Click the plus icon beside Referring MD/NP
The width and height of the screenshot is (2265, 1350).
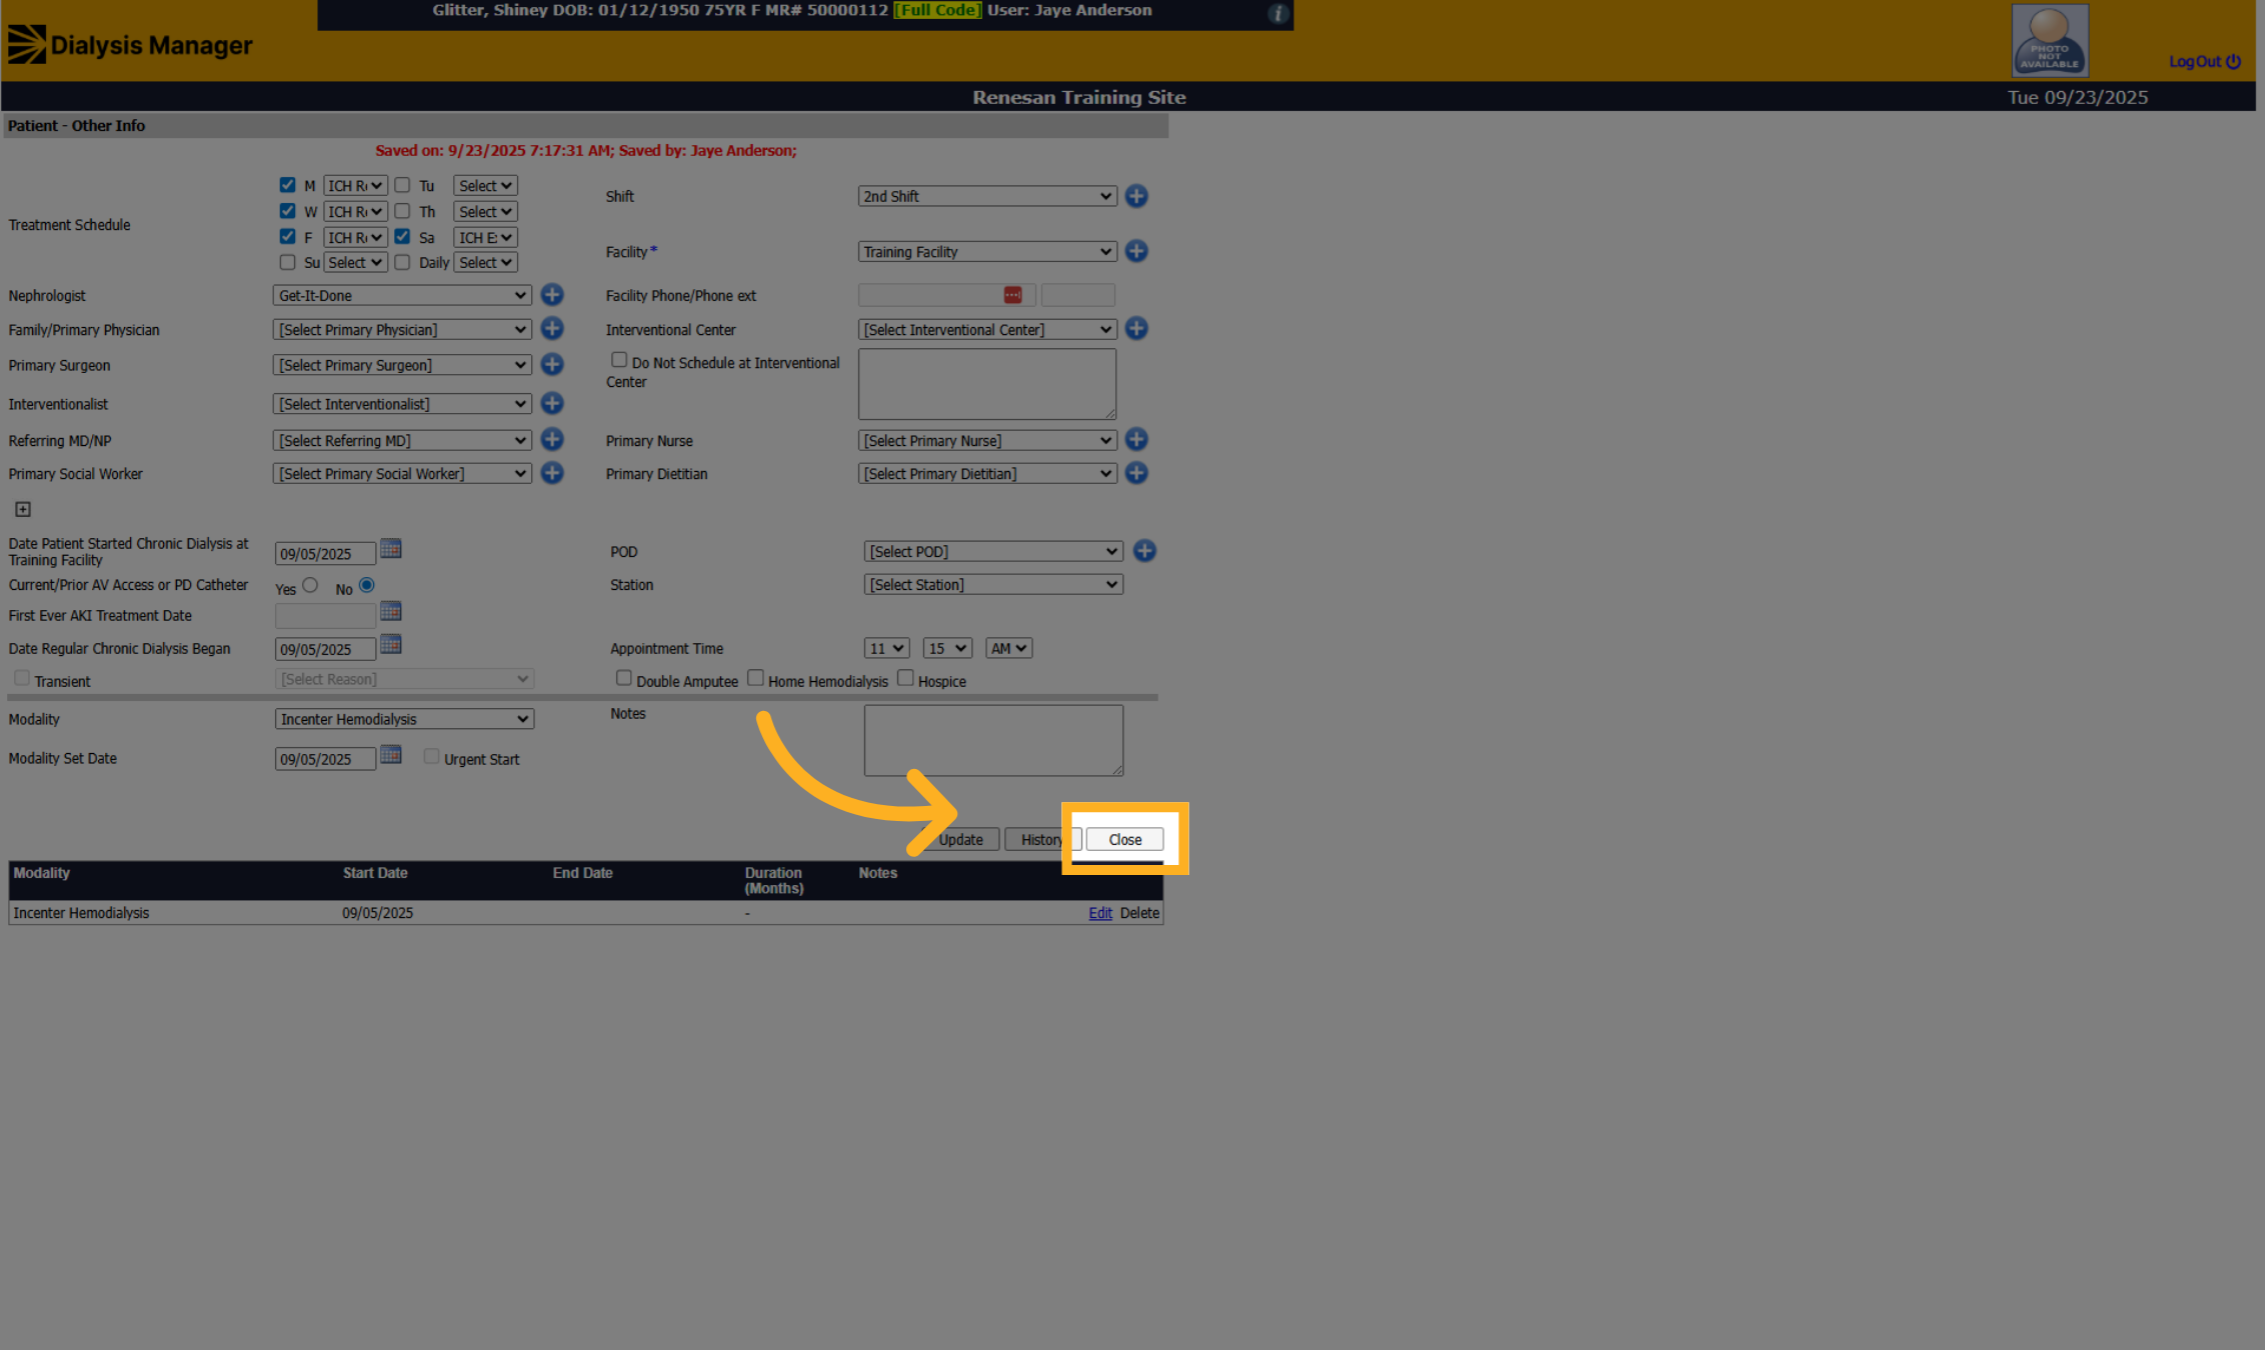tap(552, 440)
